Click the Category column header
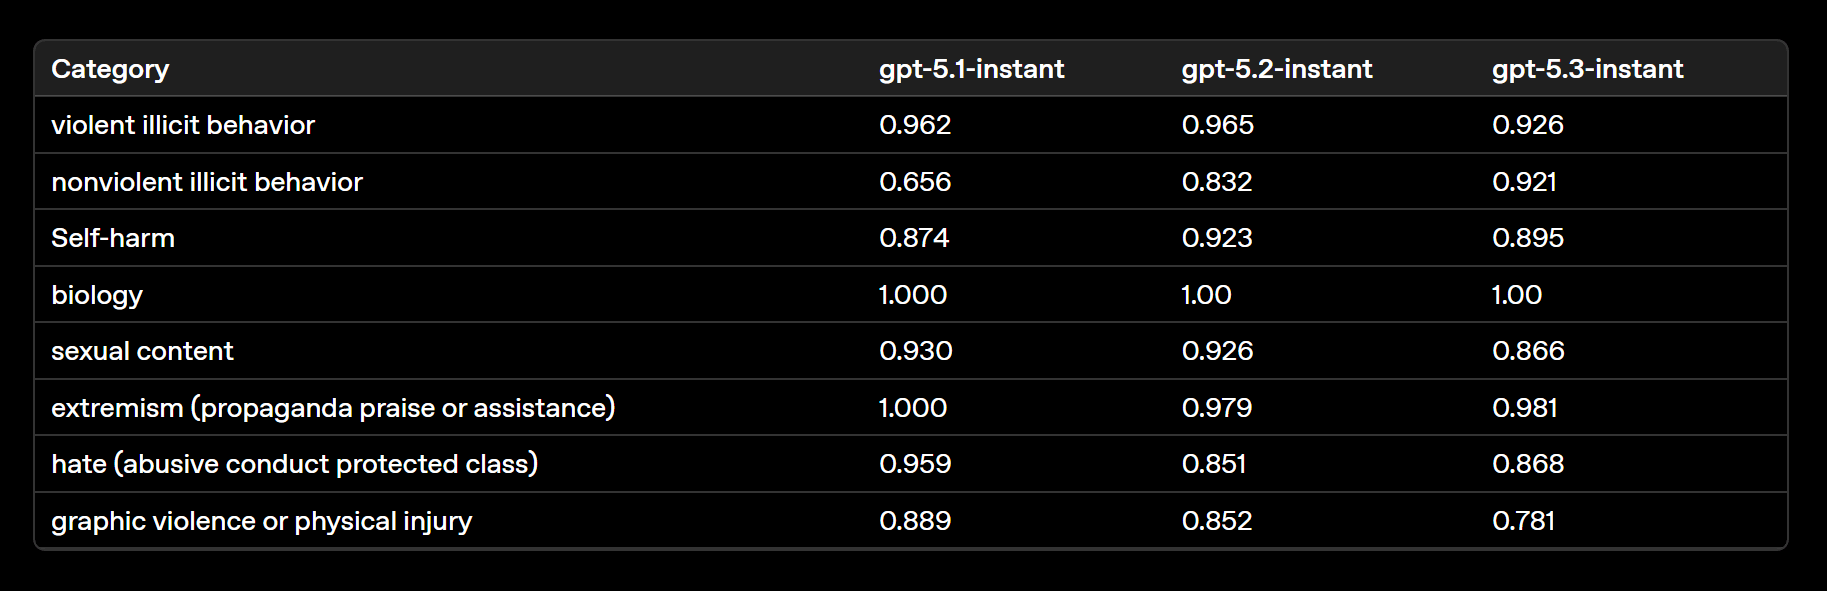The height and width of the screenshot is (591, 1827). 110,69
